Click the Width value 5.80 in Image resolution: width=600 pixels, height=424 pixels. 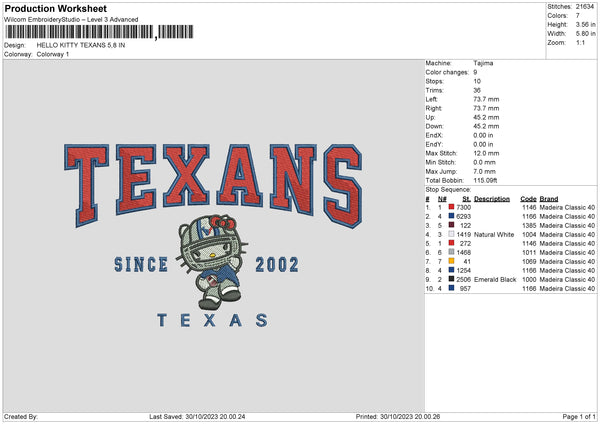pos(585,34)
